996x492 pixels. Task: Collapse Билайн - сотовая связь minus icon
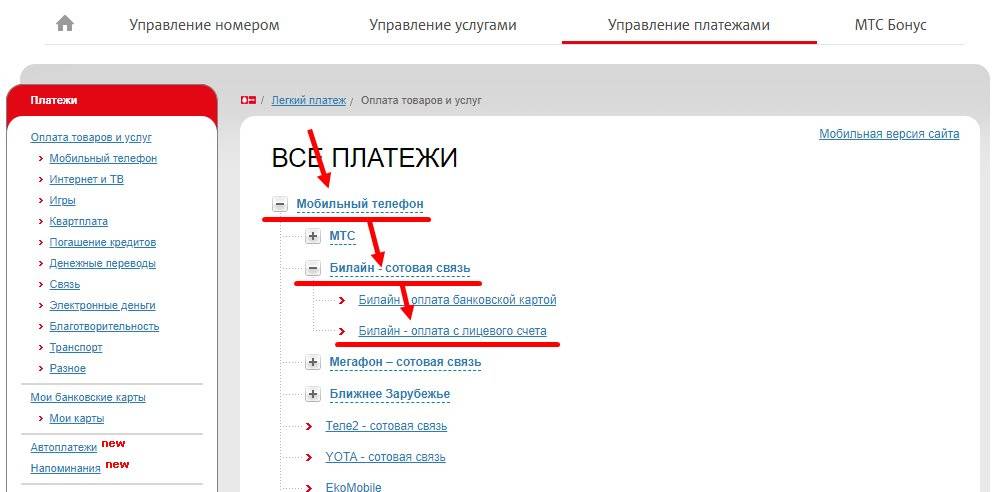pyautogui.click(x=313, y=268)
